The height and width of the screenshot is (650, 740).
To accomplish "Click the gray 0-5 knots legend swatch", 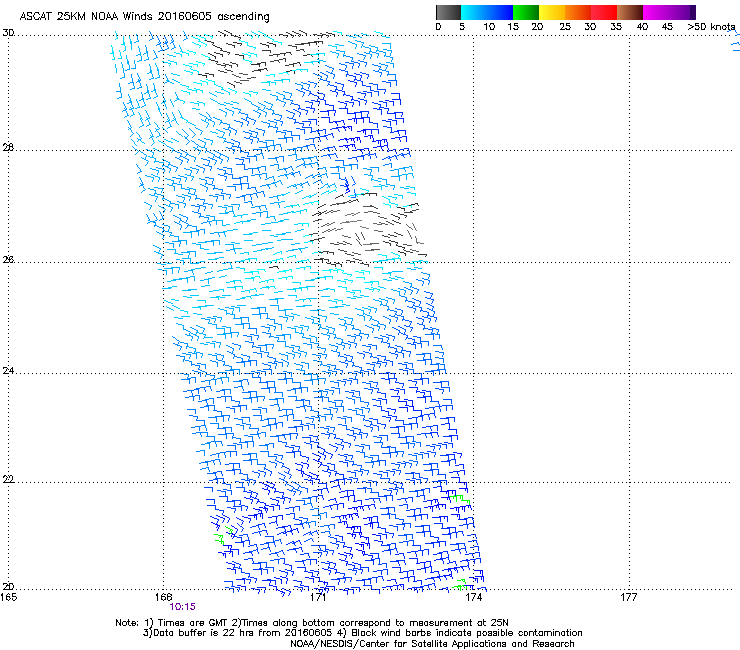I will [448, 12].
